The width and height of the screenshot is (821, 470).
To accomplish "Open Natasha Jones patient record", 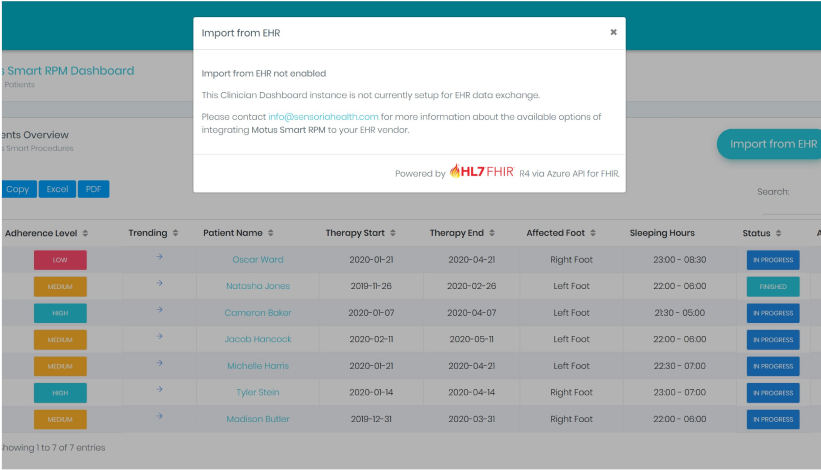I will click(258, 286).
